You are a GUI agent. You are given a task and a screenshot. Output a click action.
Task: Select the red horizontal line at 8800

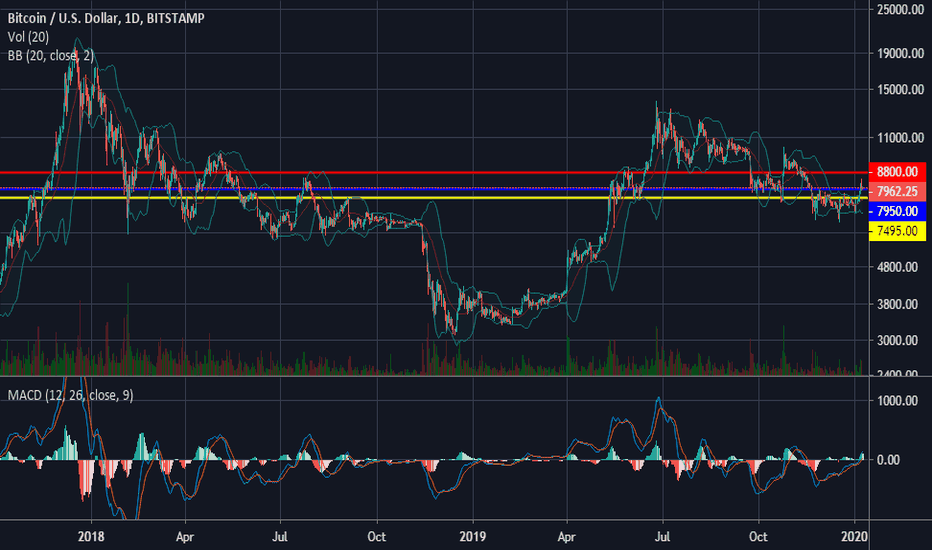[434, 172]
